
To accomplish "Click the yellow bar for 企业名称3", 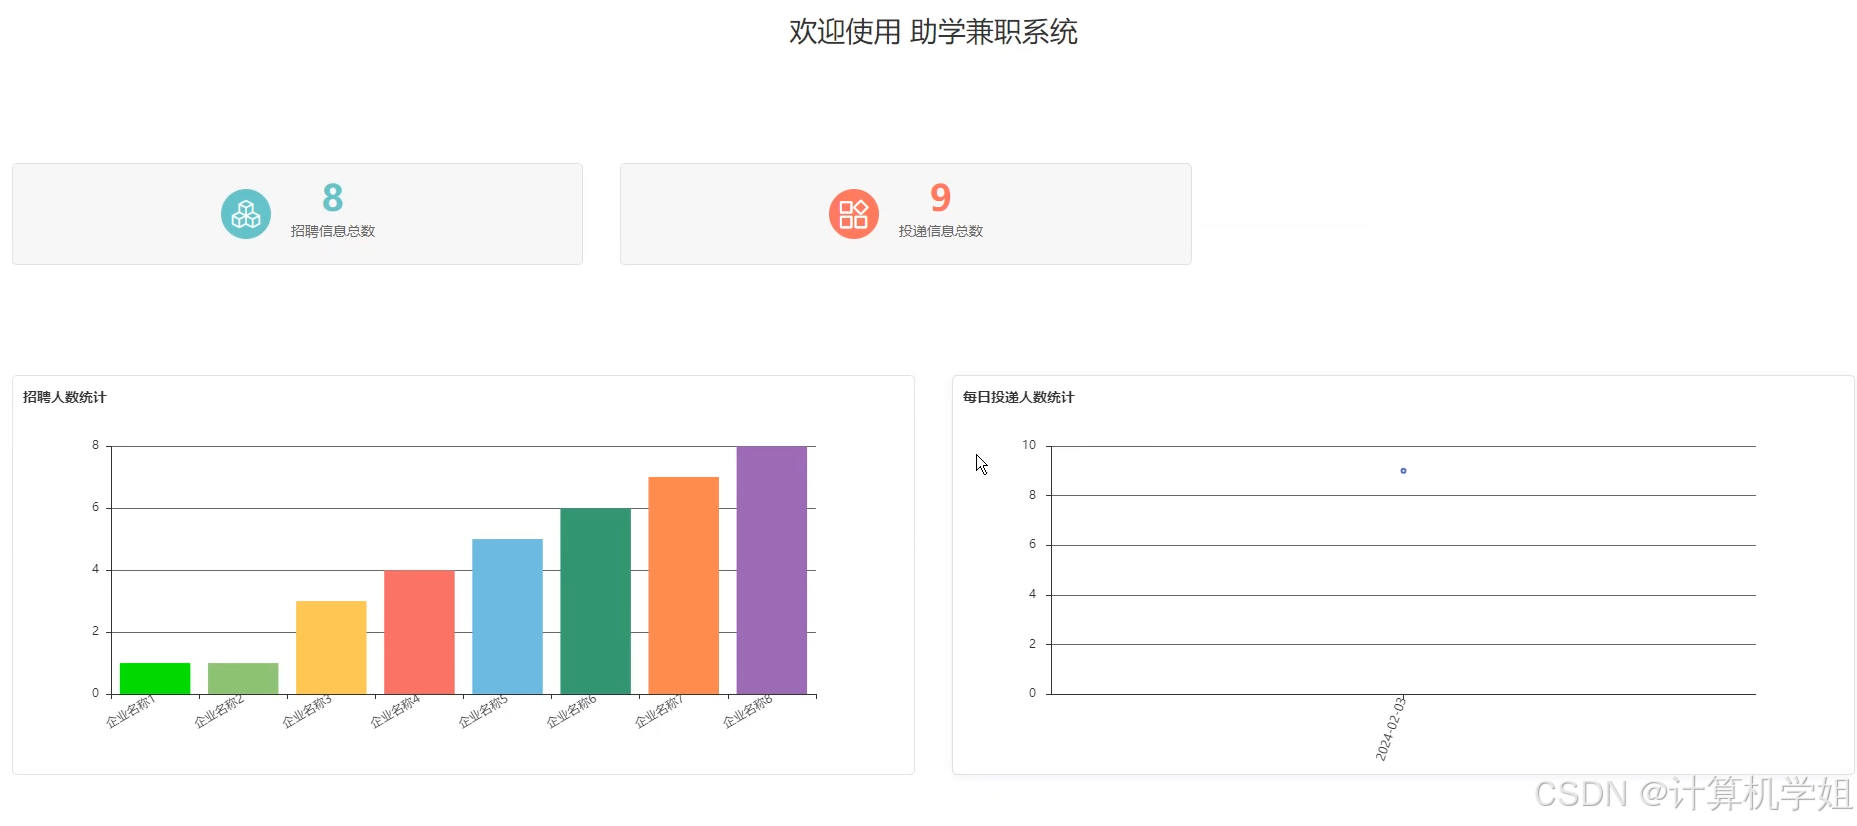I will 331,647.
